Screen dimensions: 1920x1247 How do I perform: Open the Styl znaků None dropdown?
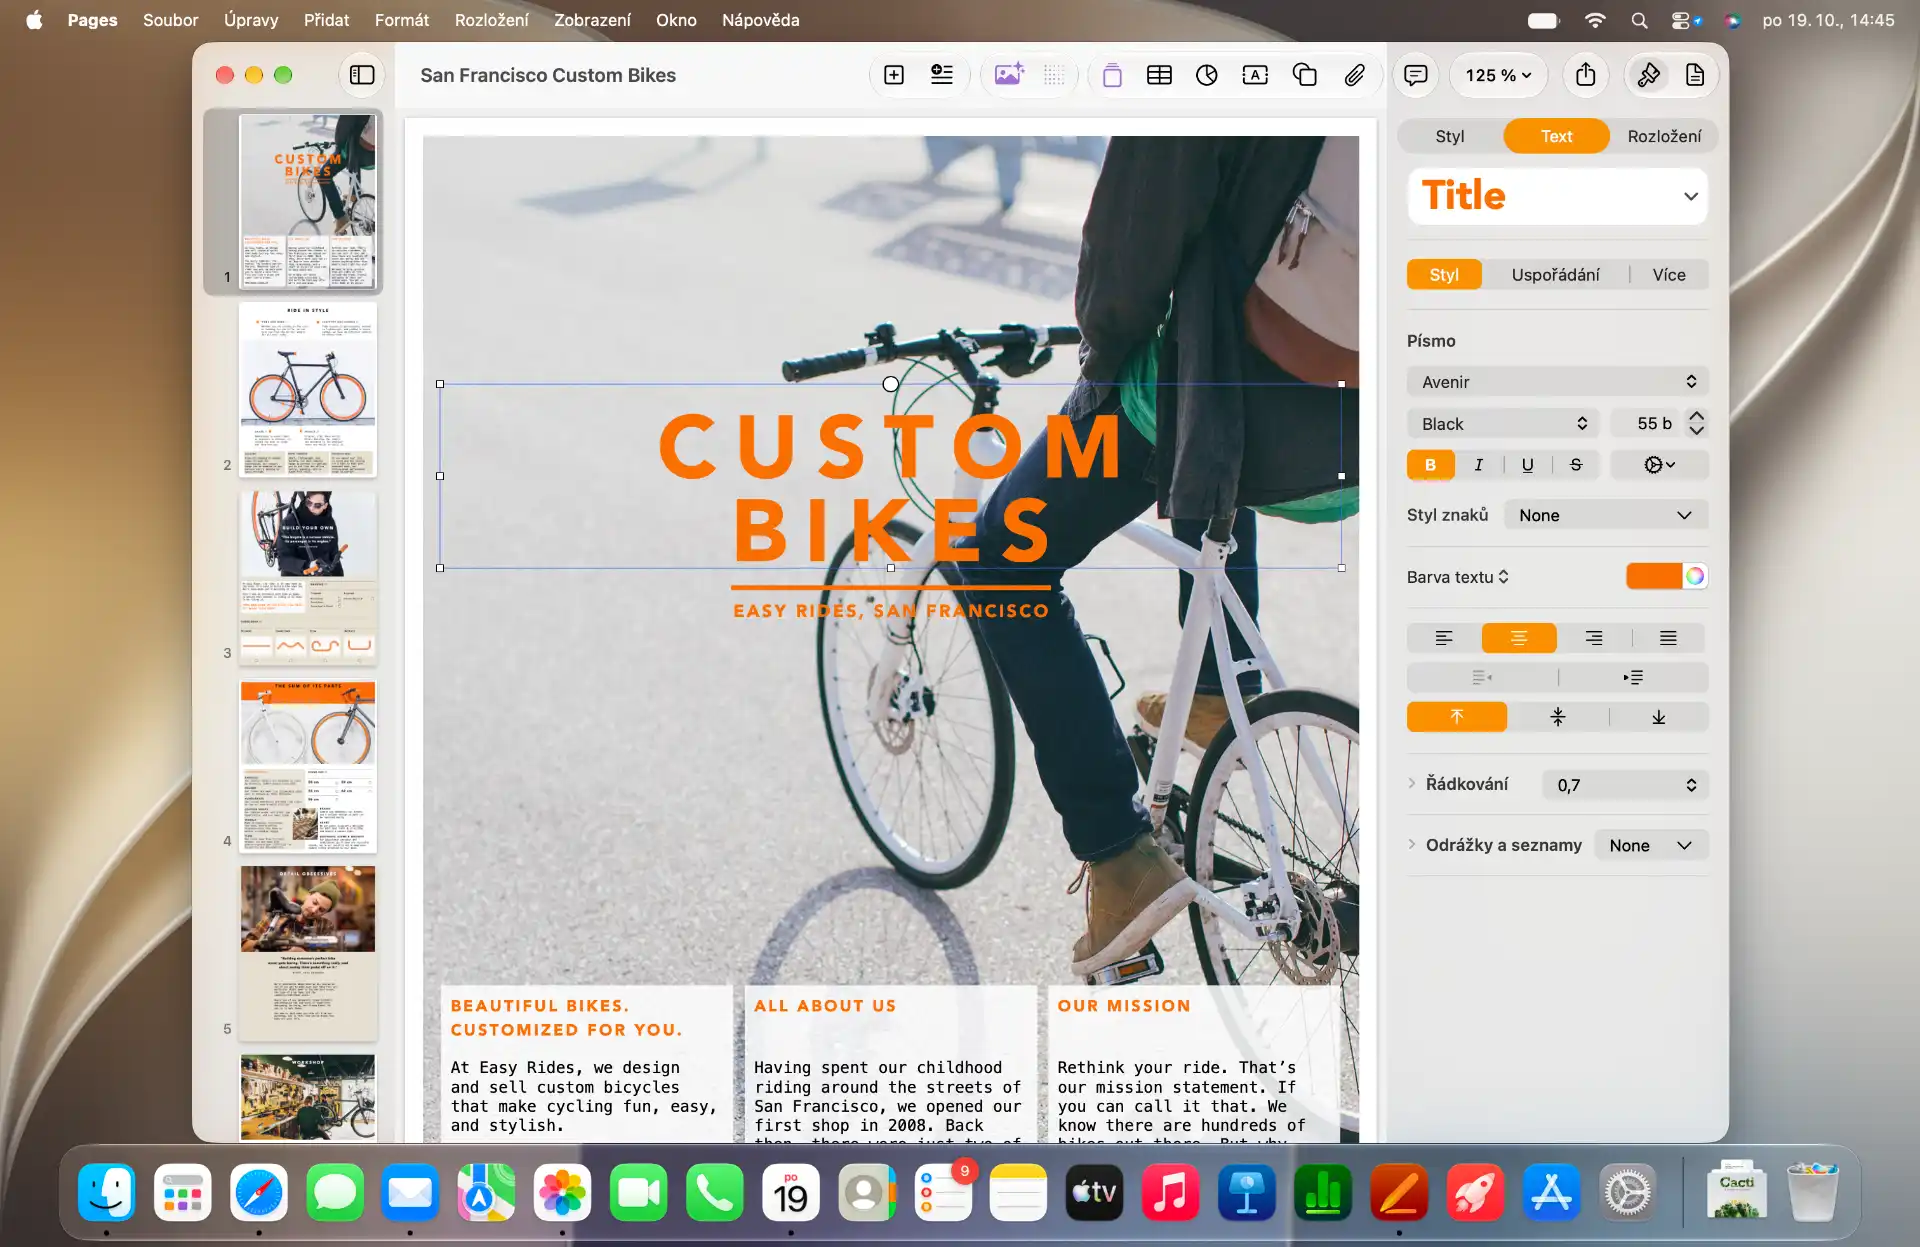pos(1605,516)
